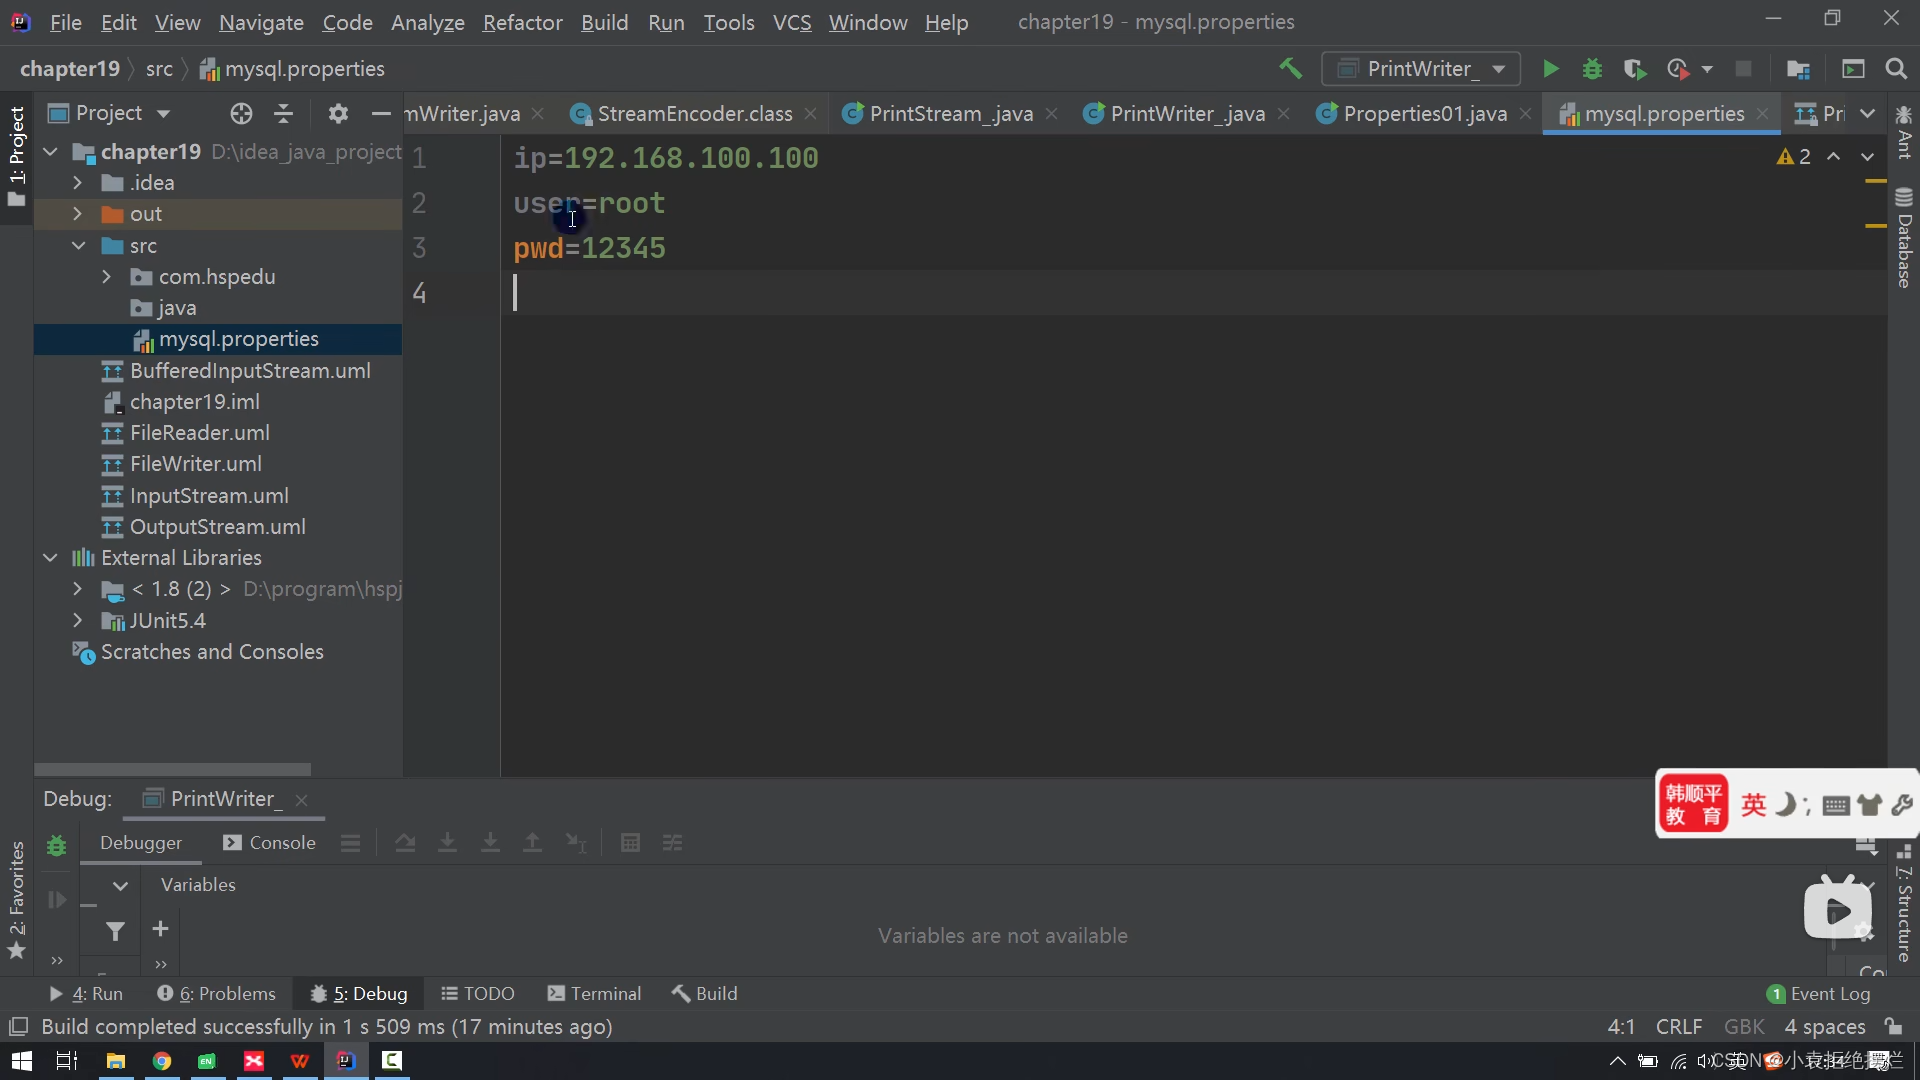This screenshot has width=1920, height=1080.
Task: Click the Build project hammer icon
Action: coord(1290,69)
